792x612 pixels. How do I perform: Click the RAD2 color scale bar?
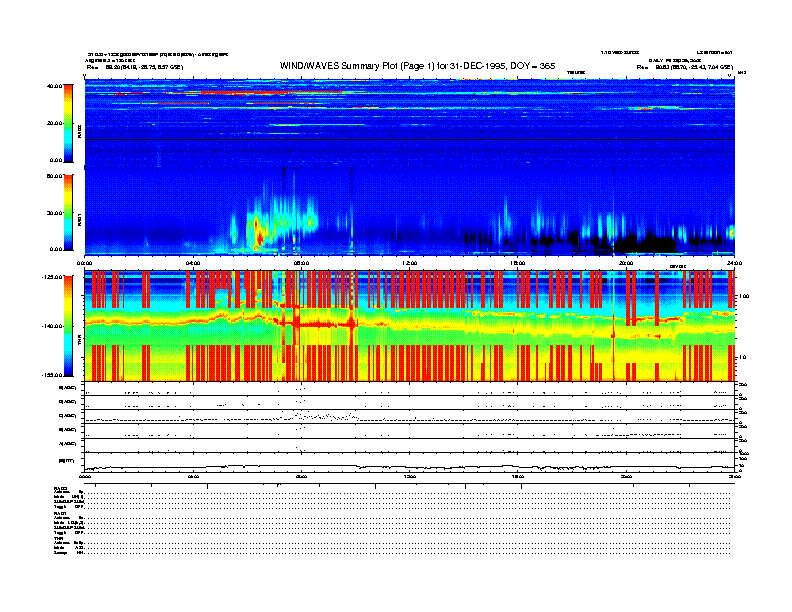[68, 123]
